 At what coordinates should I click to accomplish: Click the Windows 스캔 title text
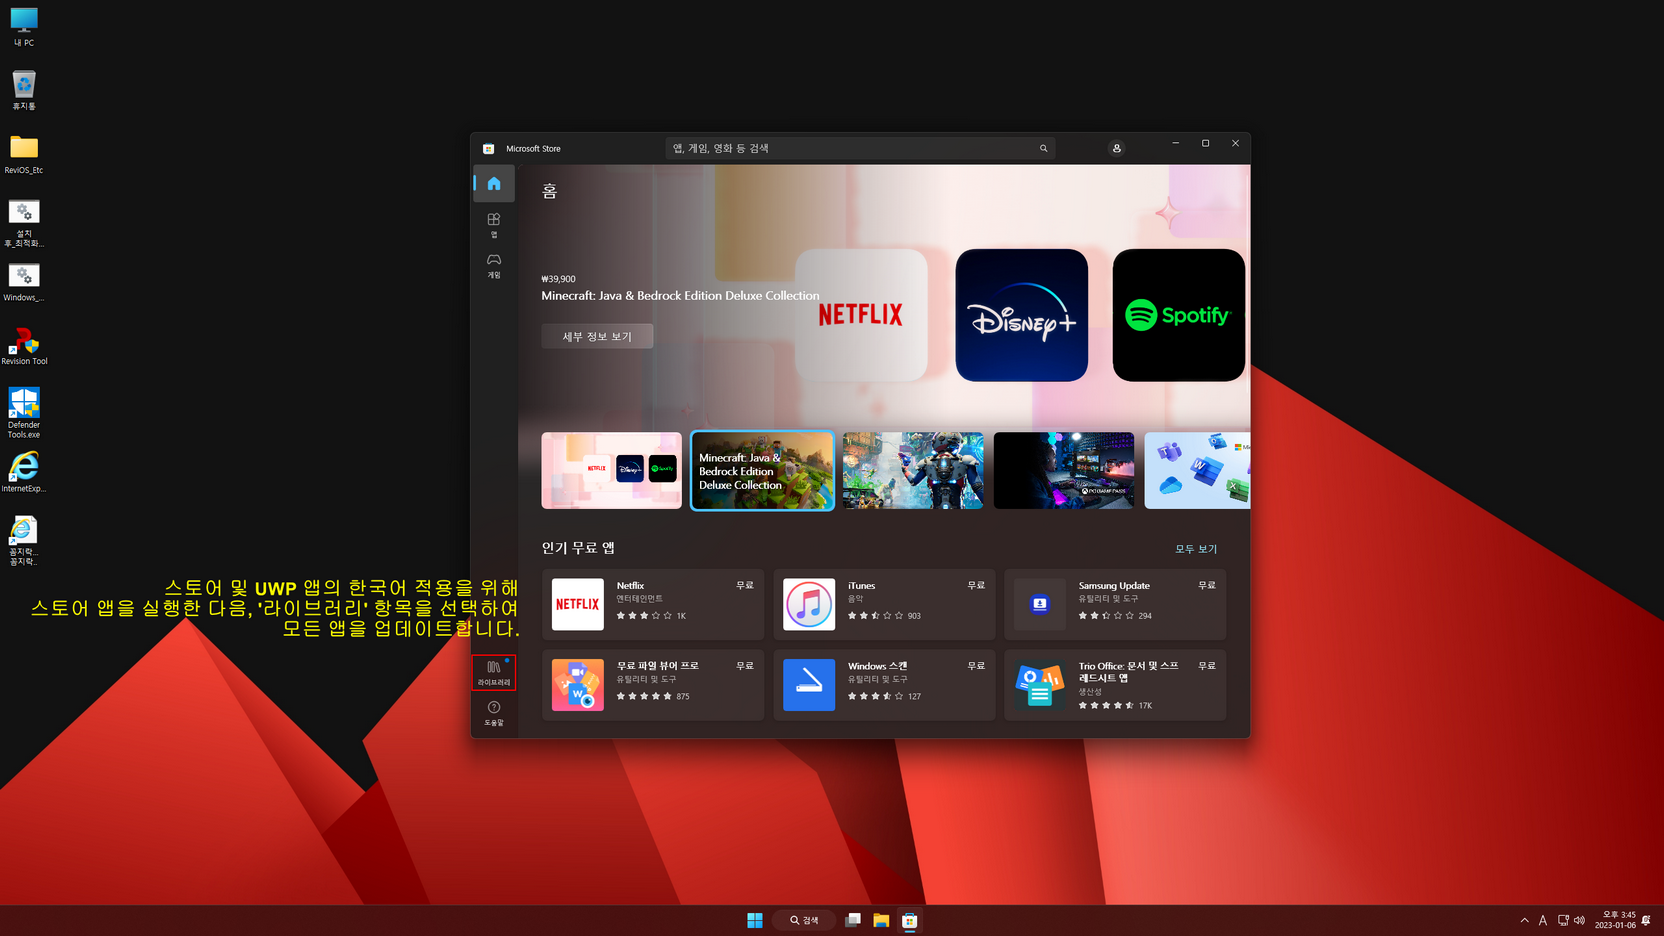[x=877, y=666]
